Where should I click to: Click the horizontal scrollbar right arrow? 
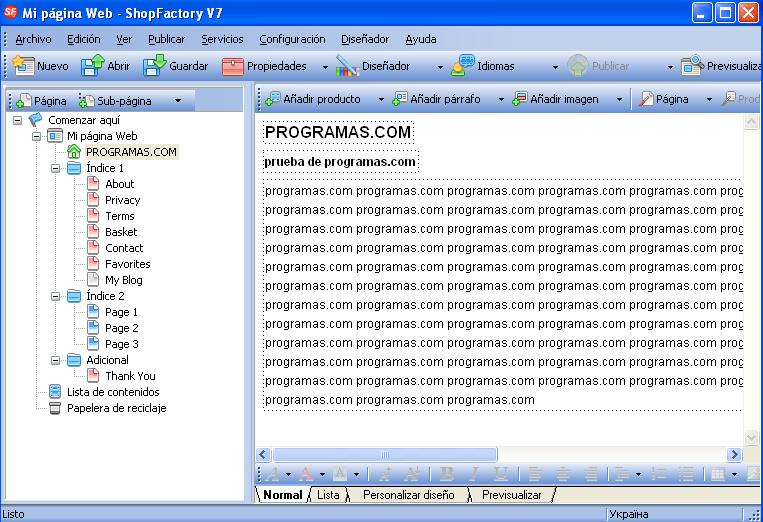pos(734,454)
